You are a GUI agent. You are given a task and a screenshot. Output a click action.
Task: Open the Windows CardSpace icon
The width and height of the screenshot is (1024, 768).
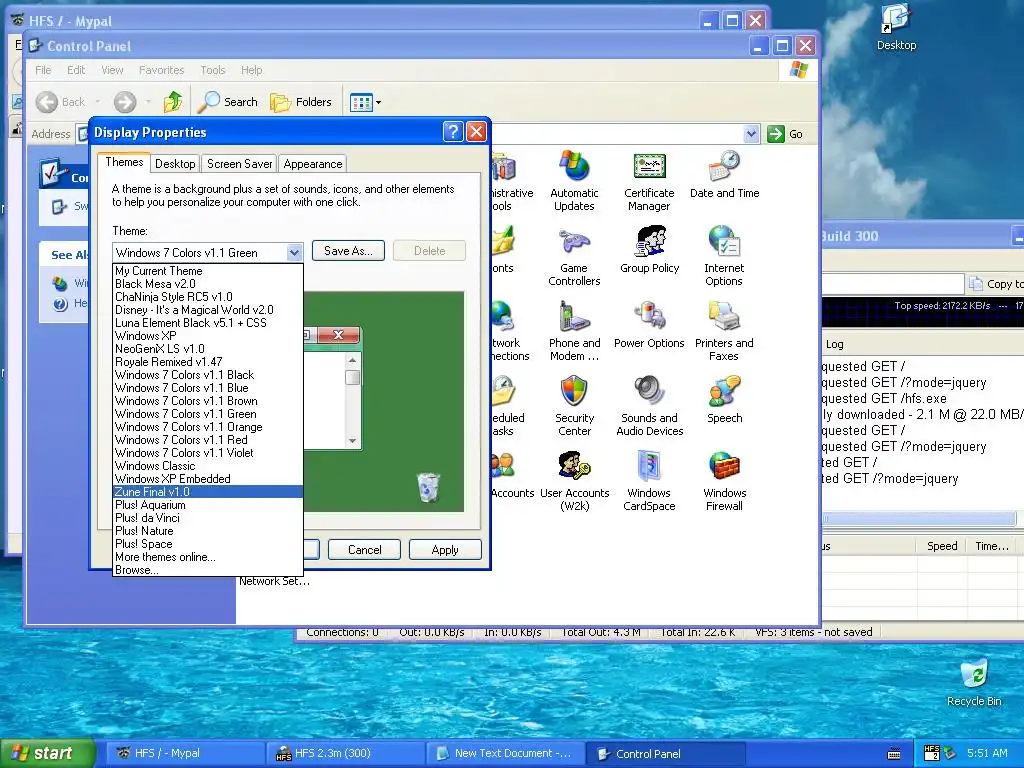click(649, 481)
